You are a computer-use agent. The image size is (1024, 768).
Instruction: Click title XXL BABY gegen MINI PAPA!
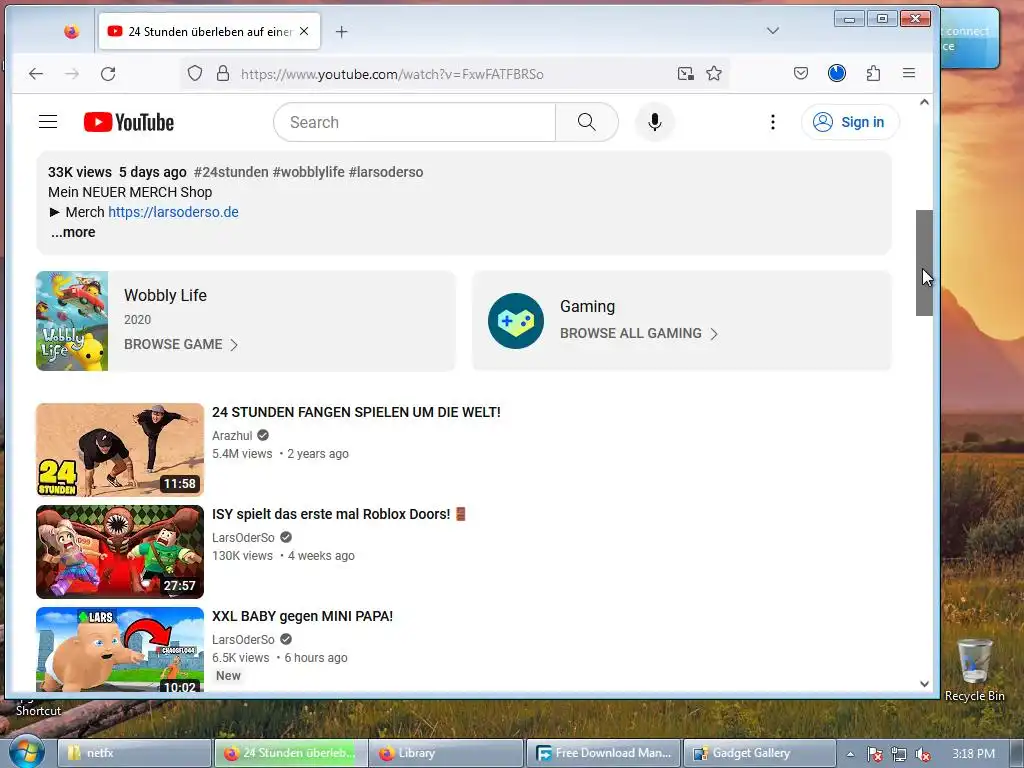tap(302, 616)
